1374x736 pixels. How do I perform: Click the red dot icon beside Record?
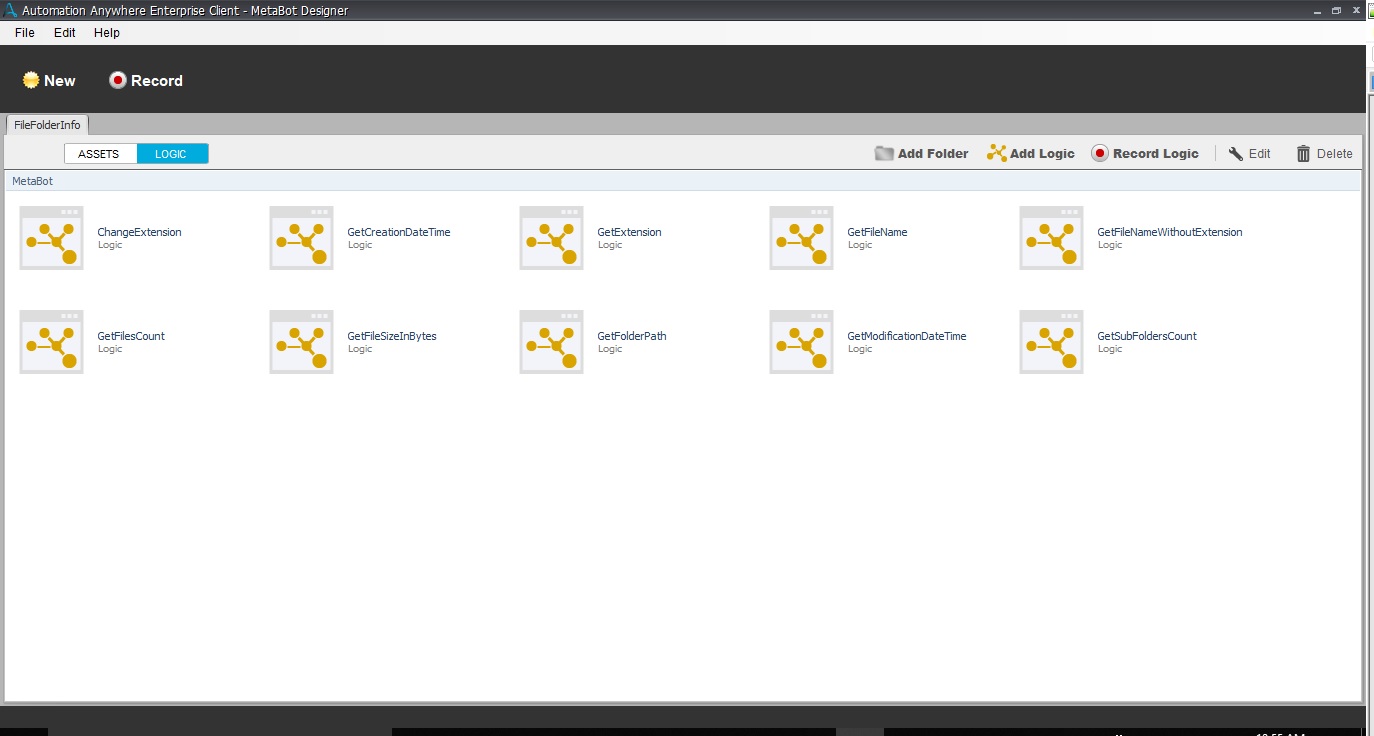pos(118,80)
